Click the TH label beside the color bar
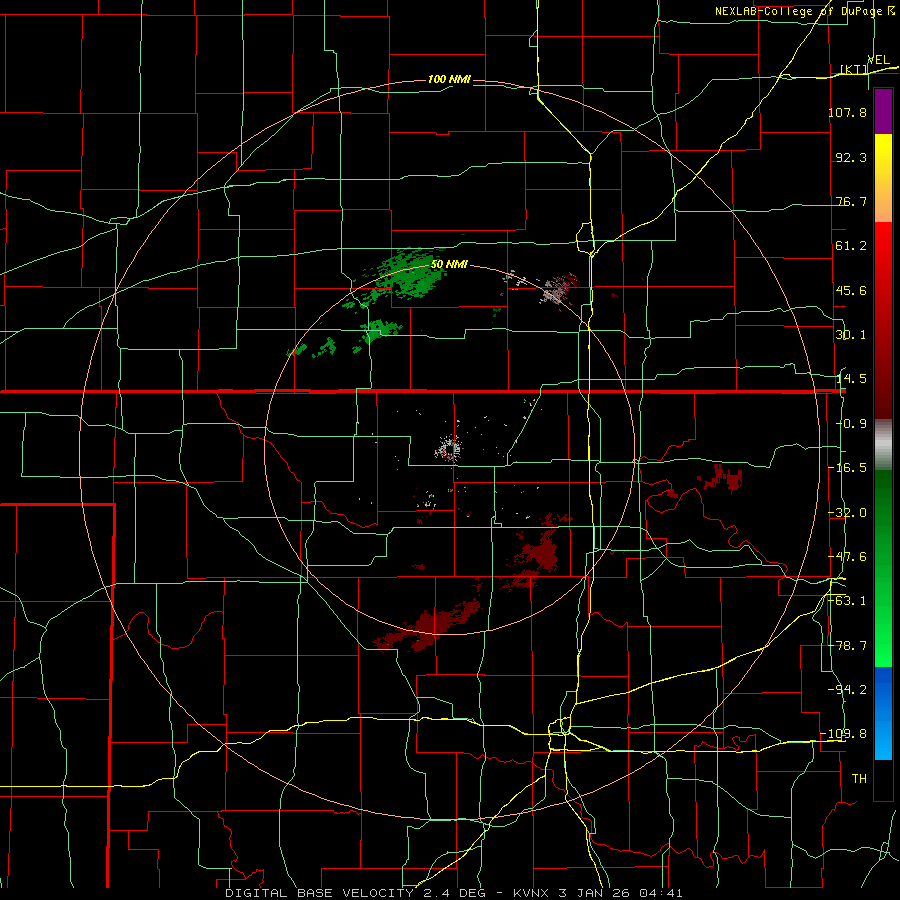The height and width of the screenshot is (900, 900). click(859, 779)
